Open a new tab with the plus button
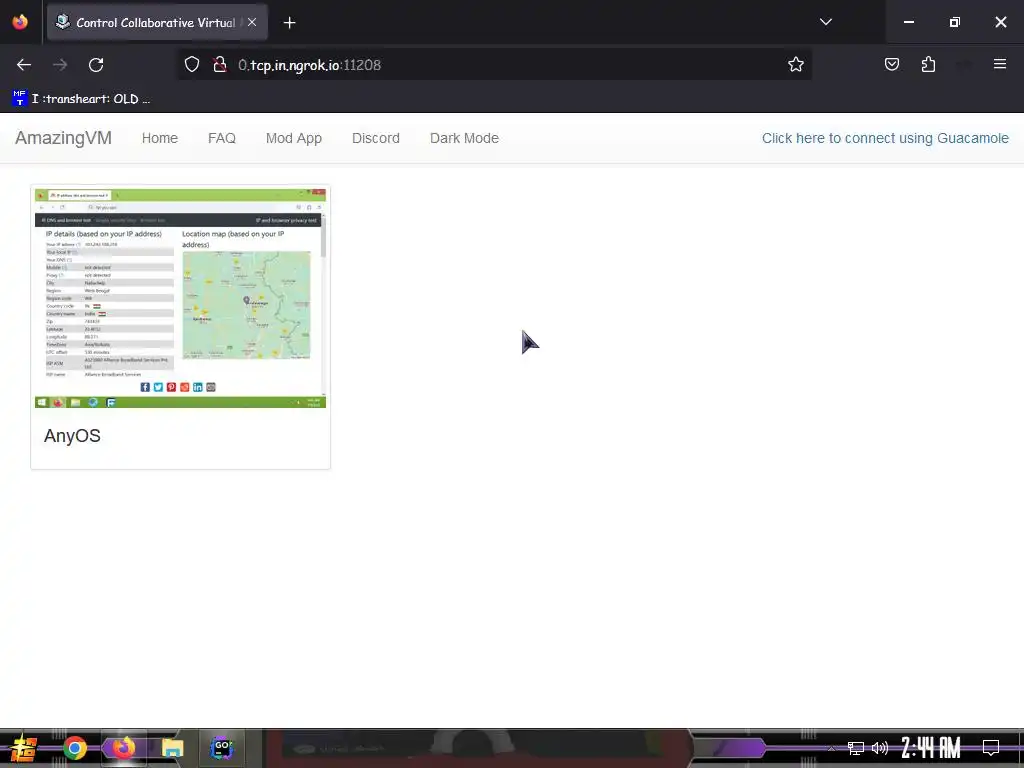Viewport: 1024px width, 768px height. tap(289, 23)
